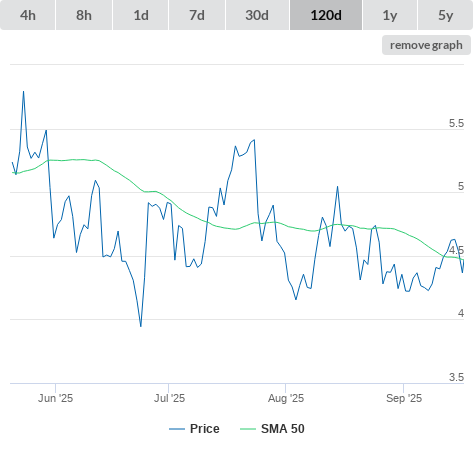This screenshot has height=455, width=474.
Task: Click the Sep '25 axis marker
Action: pos(404,398)
